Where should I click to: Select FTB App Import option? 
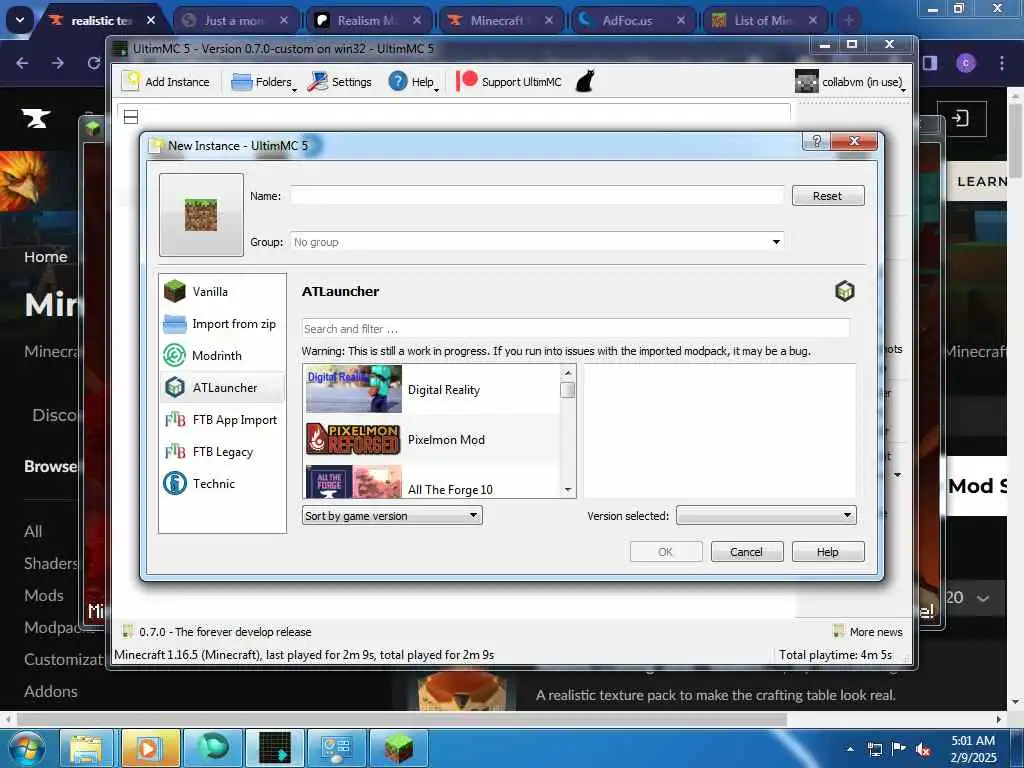[222, 419]
